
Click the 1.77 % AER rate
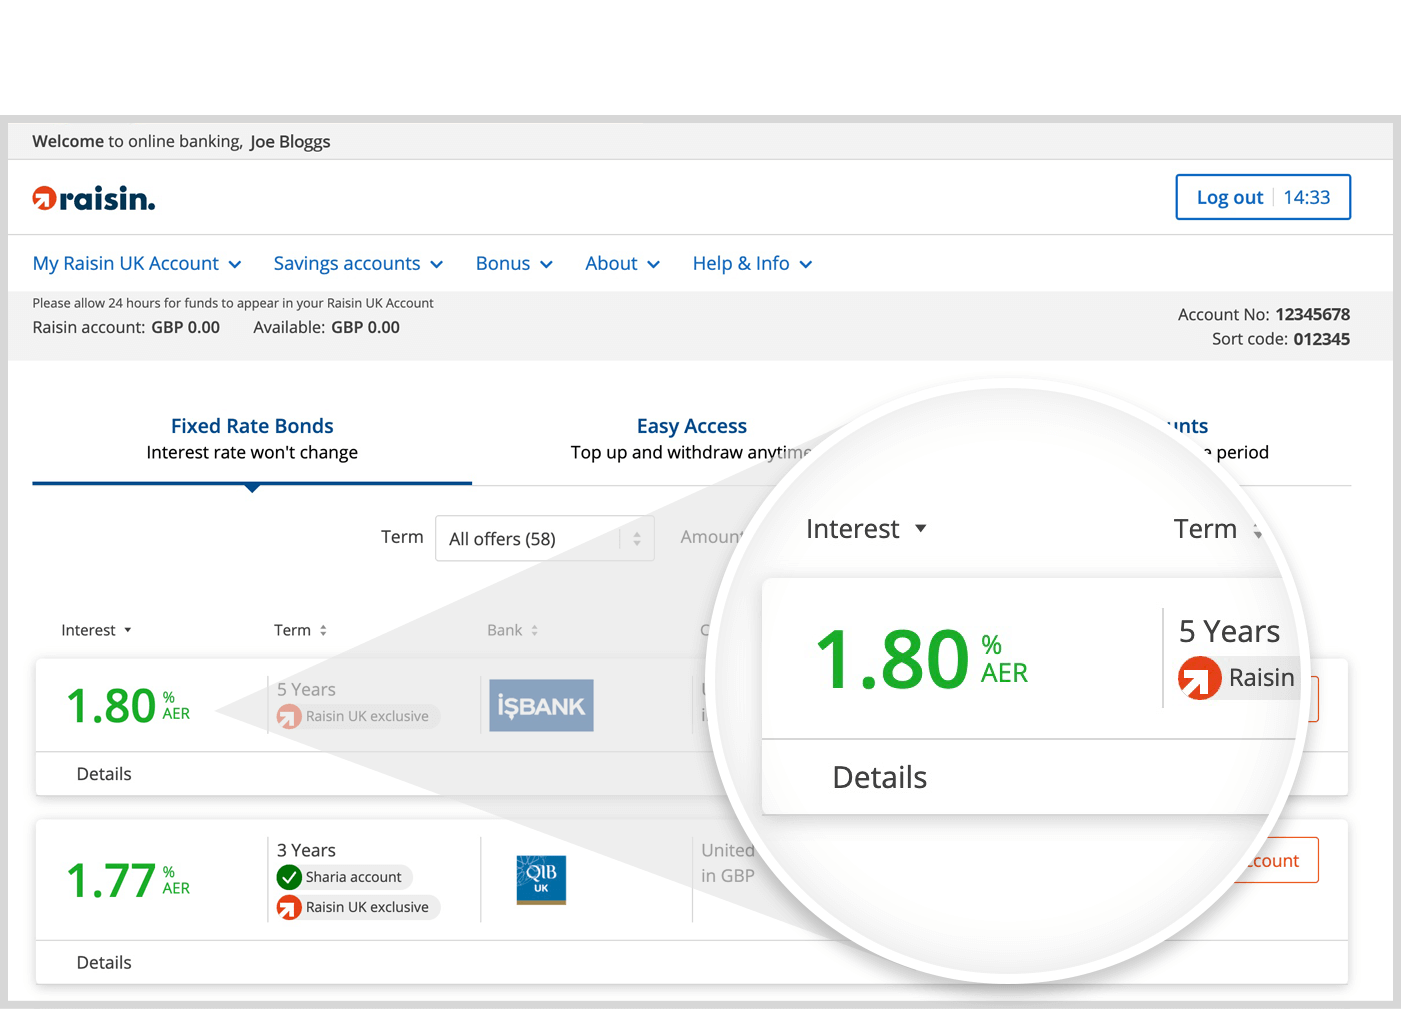point(128,881)
